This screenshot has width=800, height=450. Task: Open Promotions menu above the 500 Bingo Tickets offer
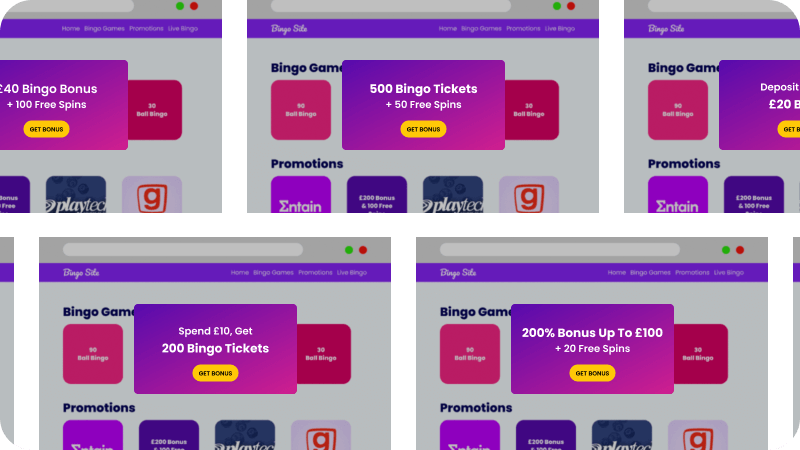pyautogui.click(x=523, y=28)
